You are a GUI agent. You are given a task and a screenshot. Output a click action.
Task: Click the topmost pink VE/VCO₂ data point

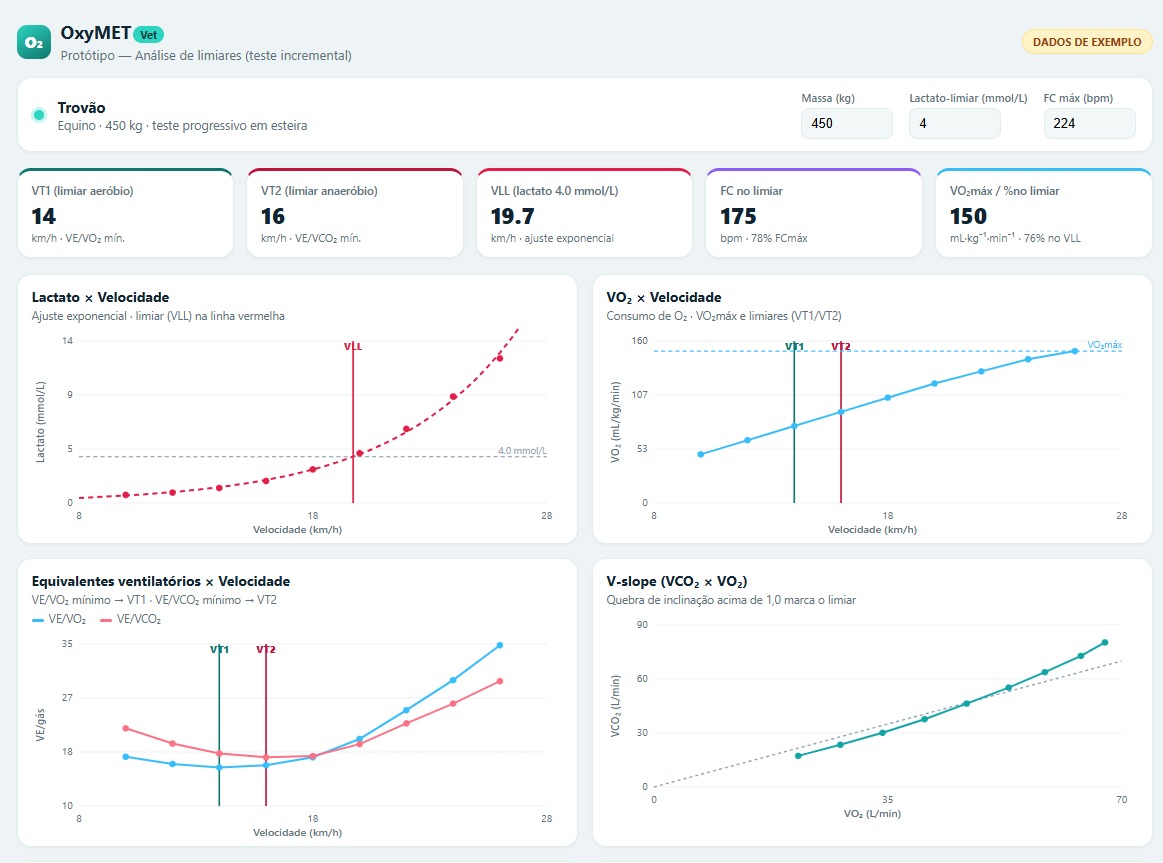500,681
